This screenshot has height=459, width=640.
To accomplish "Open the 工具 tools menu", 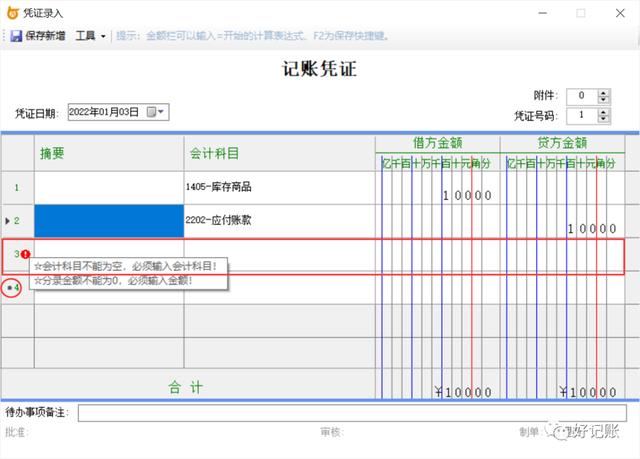I will pyautogui.click(x=85, y=36).
